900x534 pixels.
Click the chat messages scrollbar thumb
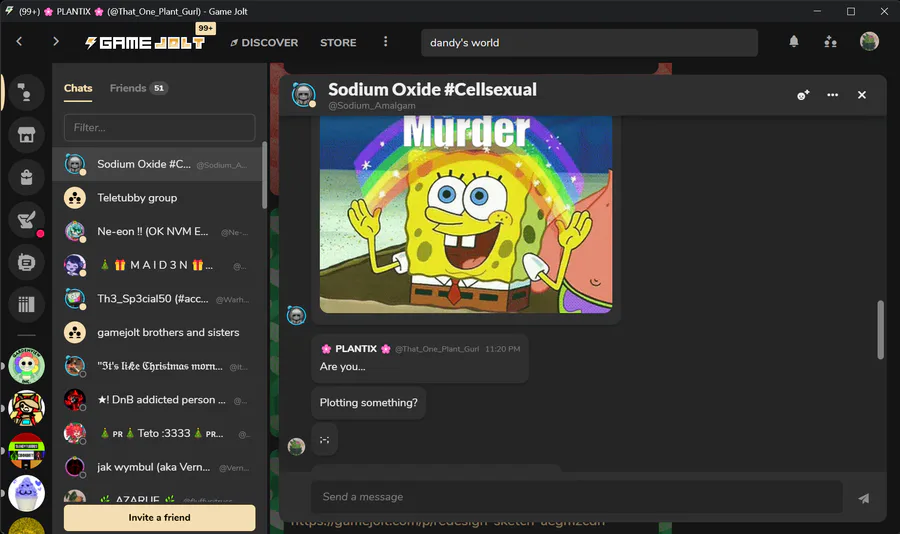pyautogui.click(x=880, y=330)
